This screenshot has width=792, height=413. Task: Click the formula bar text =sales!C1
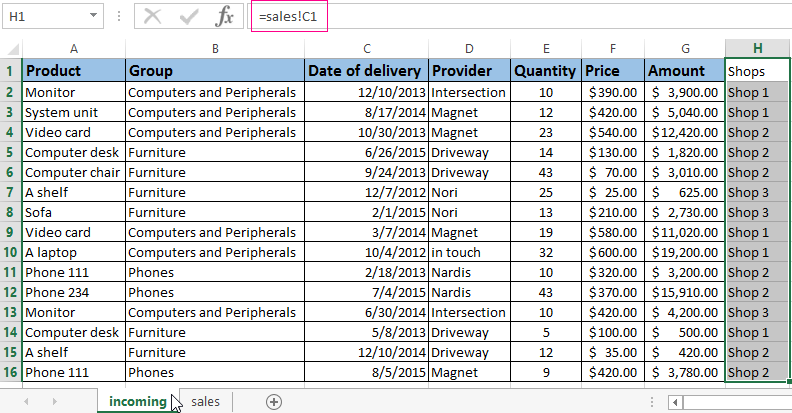pyautogui.click(x=290, y=16)
